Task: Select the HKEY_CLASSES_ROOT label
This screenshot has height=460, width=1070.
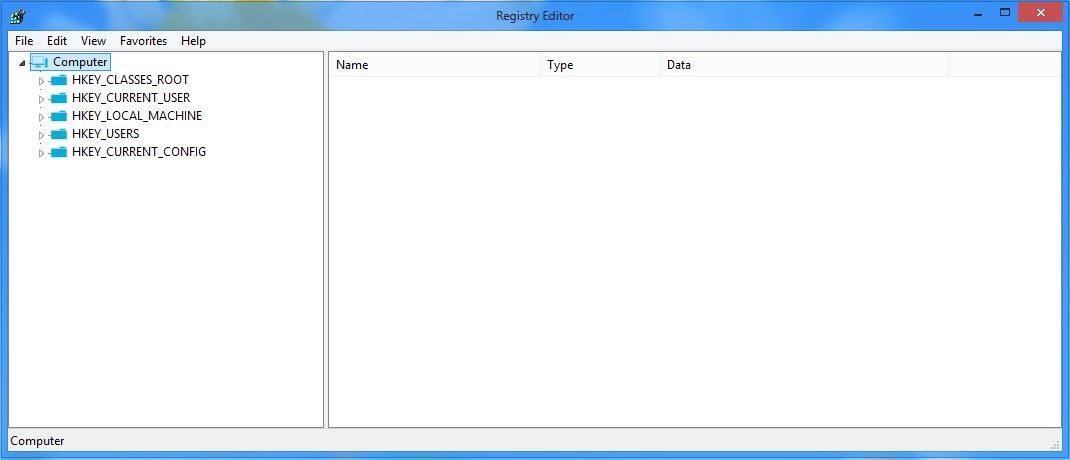Action: [x=130, y=80]
